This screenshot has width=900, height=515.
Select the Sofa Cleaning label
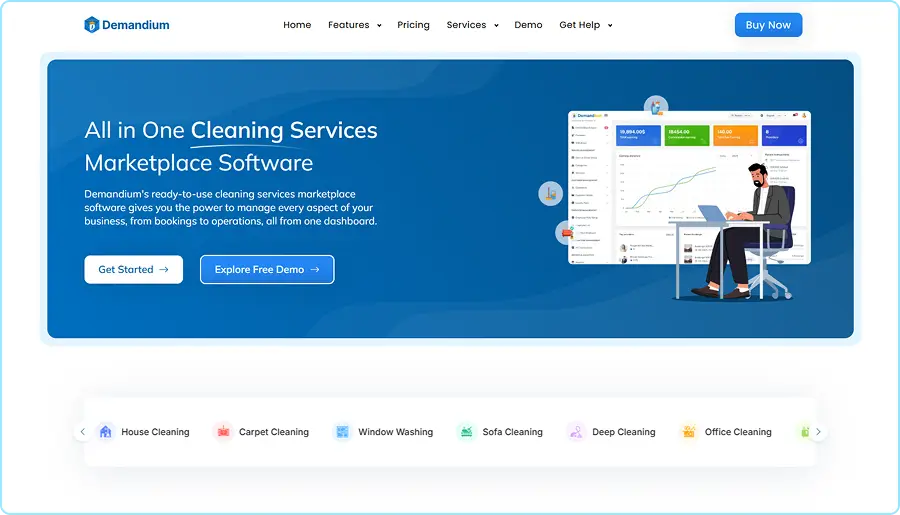click(512, 432)
